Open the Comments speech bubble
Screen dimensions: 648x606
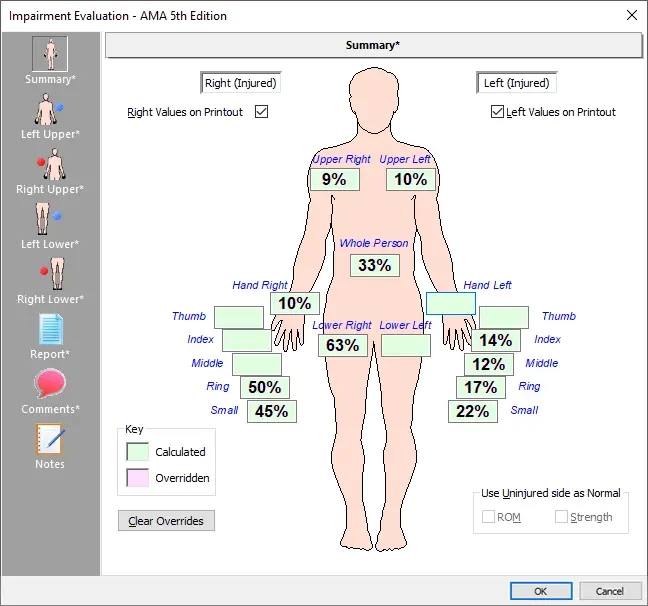[x=50, y=384]
